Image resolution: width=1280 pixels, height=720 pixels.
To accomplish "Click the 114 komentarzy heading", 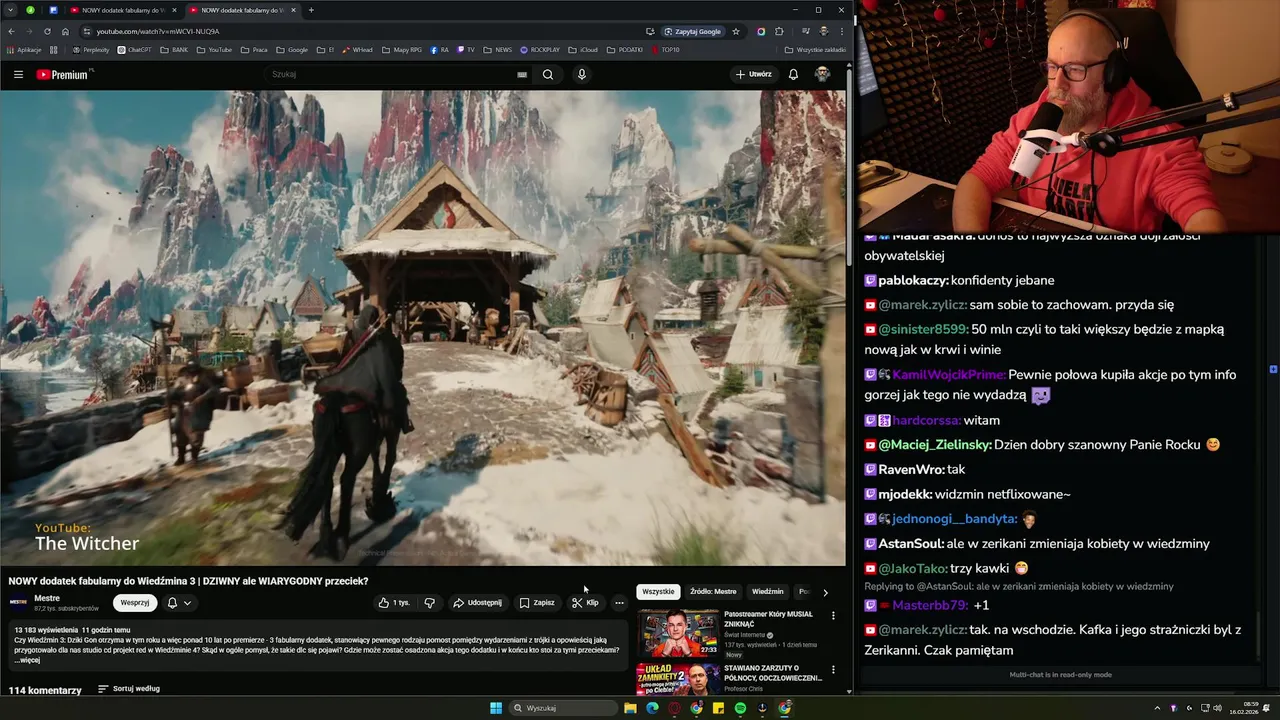I will 45,690.
